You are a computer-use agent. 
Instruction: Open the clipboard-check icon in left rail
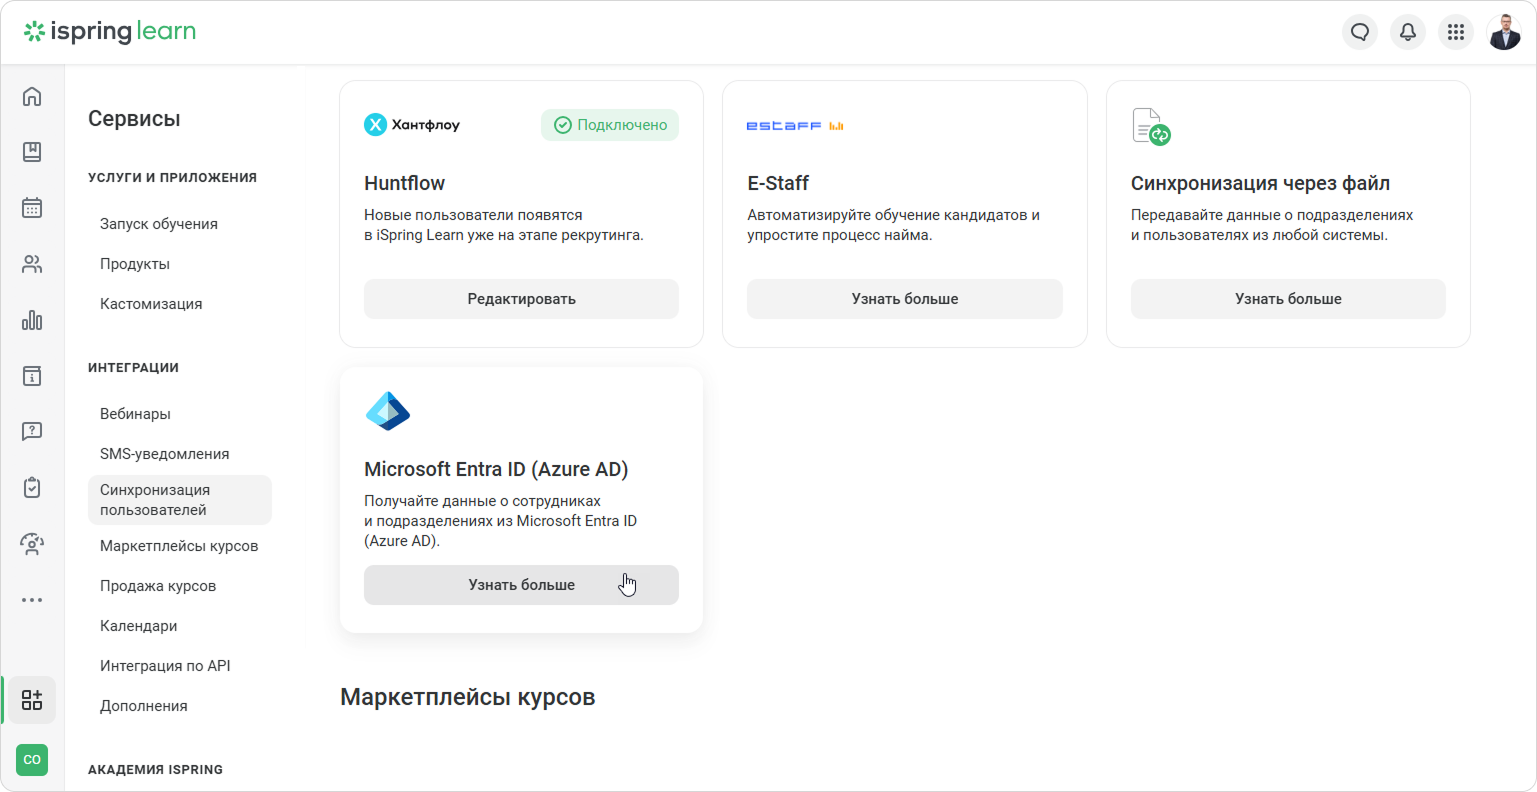(32, 488)
